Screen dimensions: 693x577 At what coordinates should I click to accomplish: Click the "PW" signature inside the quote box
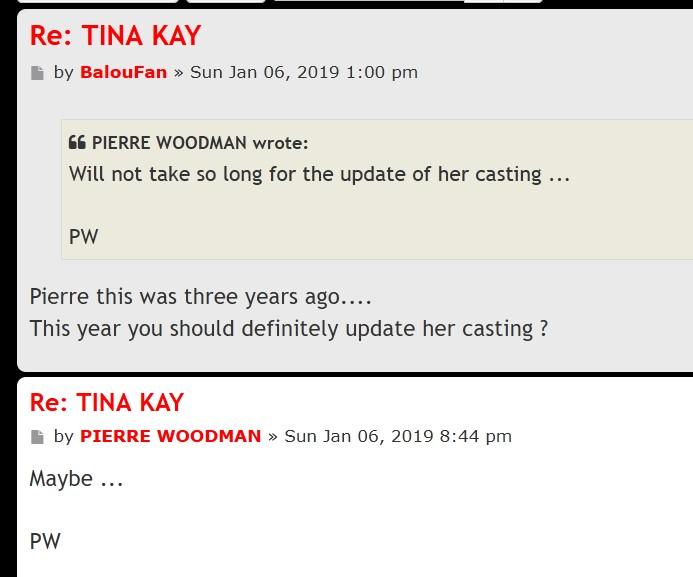click(x=84, y=237)
